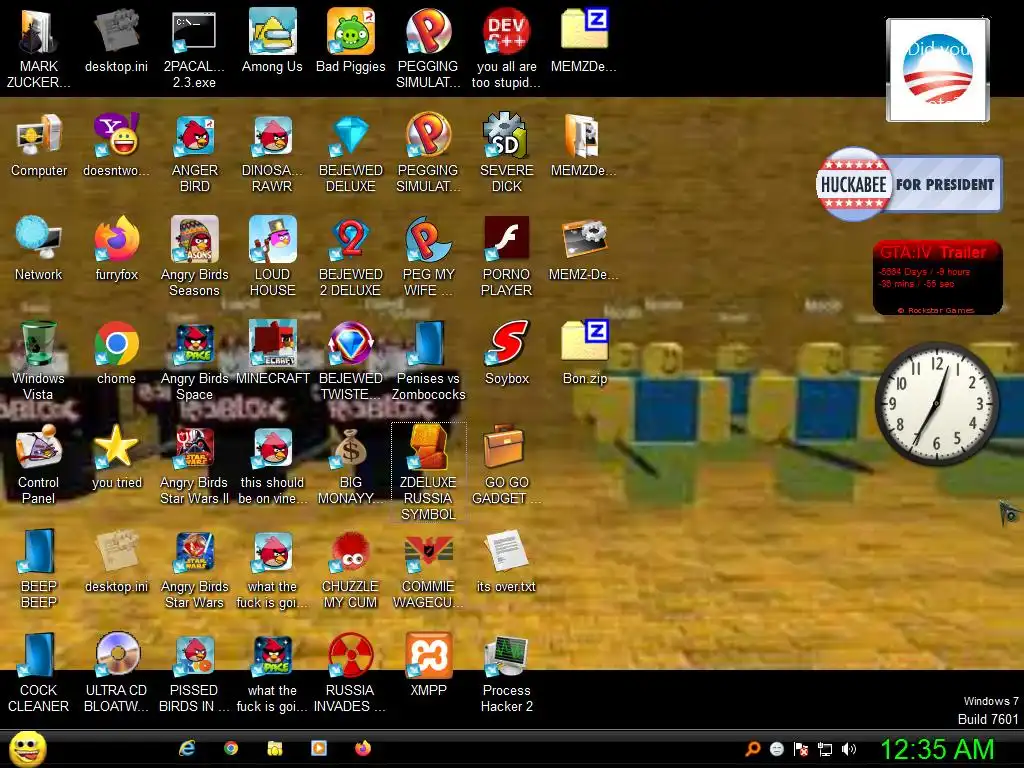Open the media player taskbar icon

coord(319,748)
